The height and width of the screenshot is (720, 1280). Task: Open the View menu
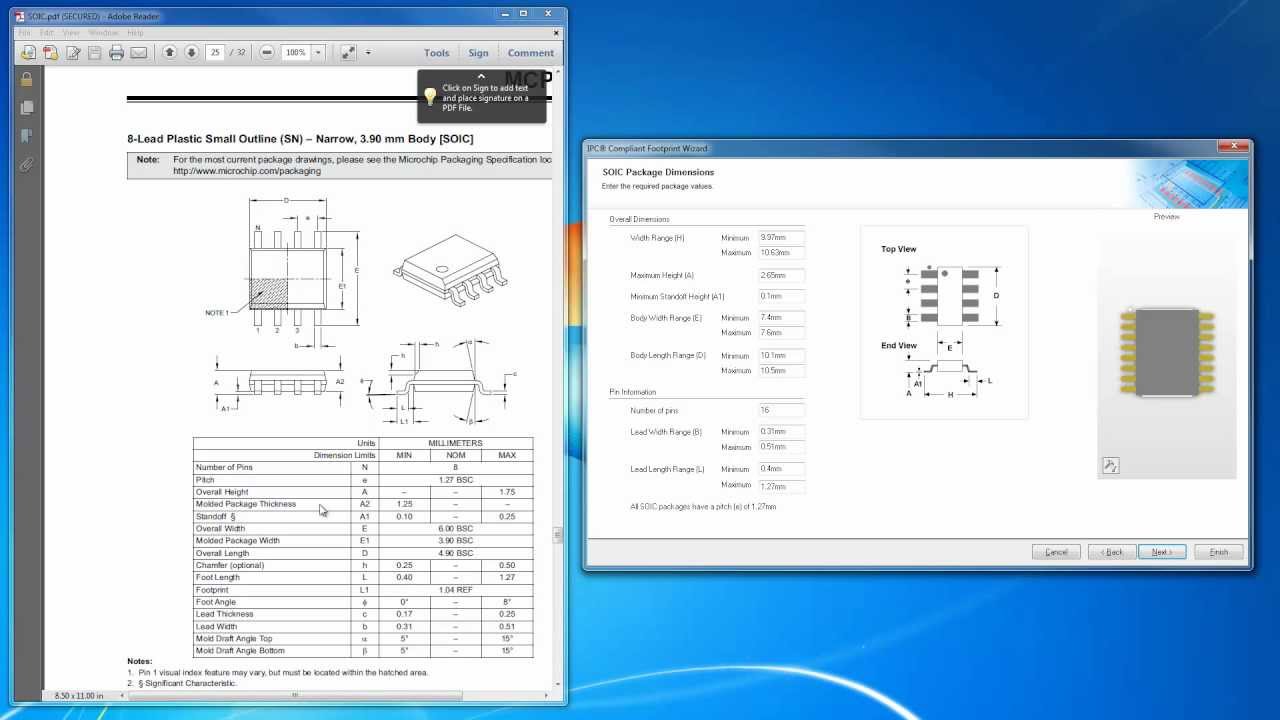(x=71, y=33)
